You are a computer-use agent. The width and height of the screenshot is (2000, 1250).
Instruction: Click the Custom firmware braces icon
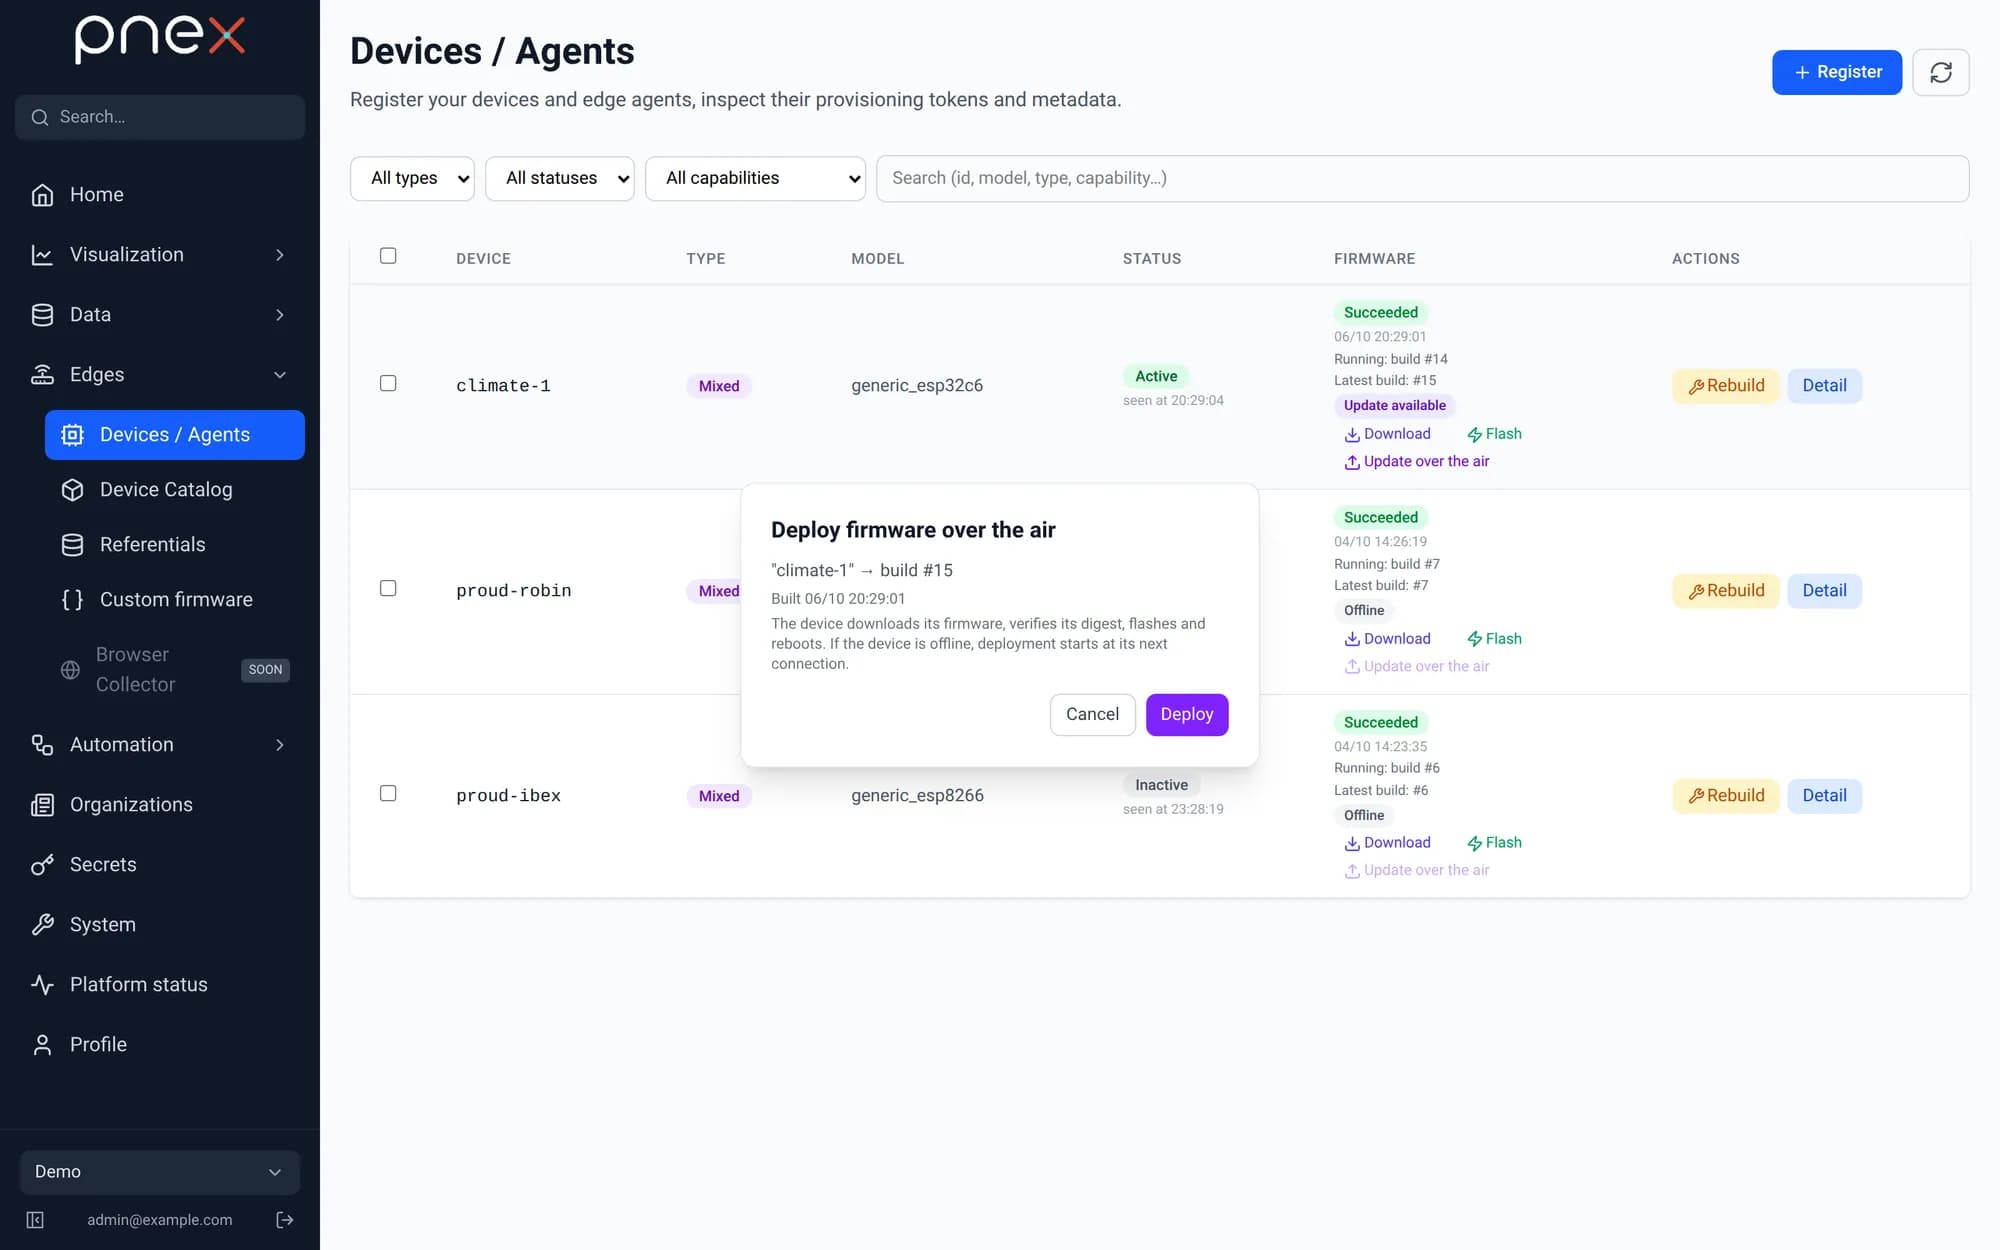72,599
